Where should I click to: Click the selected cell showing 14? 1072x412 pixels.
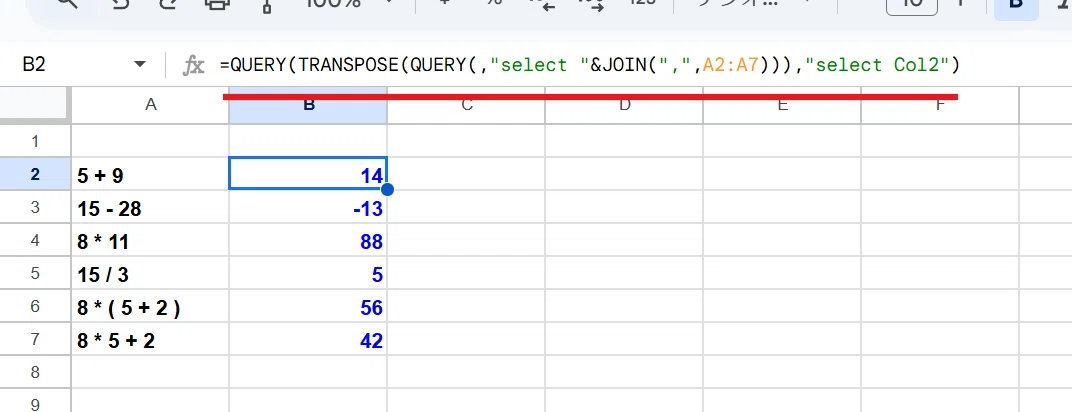click(x=308, y=175)
